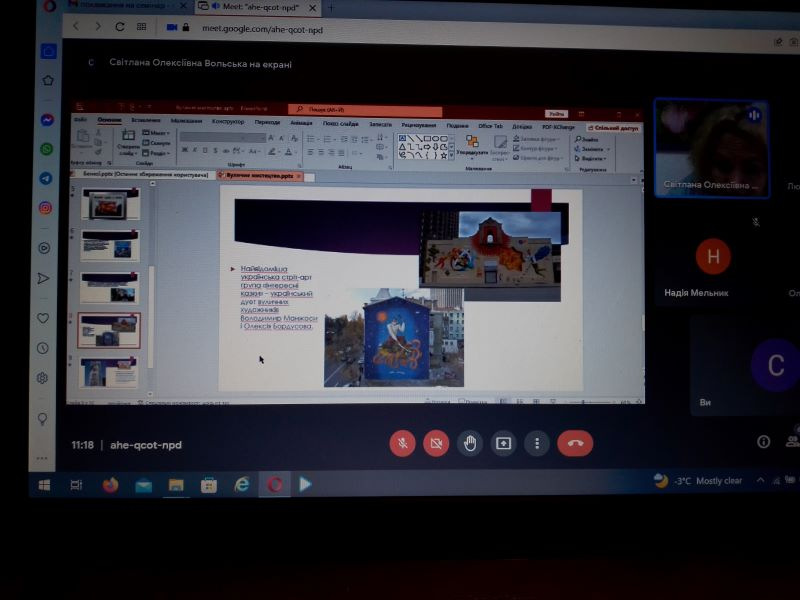Click the first visible slide thumbnail in panel
The width and height of the screenshot is (800, 600).
pyautogui.click(x=110, y=204)
